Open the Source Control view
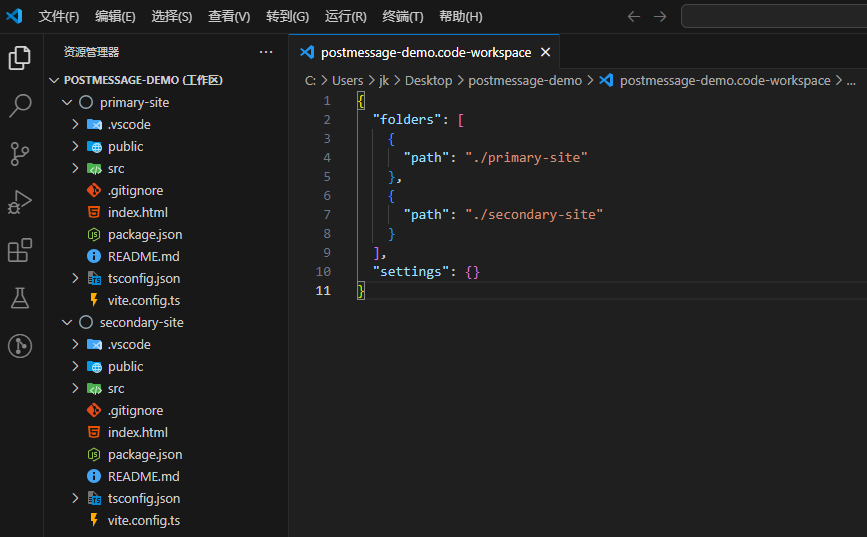Viewport: 867px width, 537px height. (x=20, y=154)
